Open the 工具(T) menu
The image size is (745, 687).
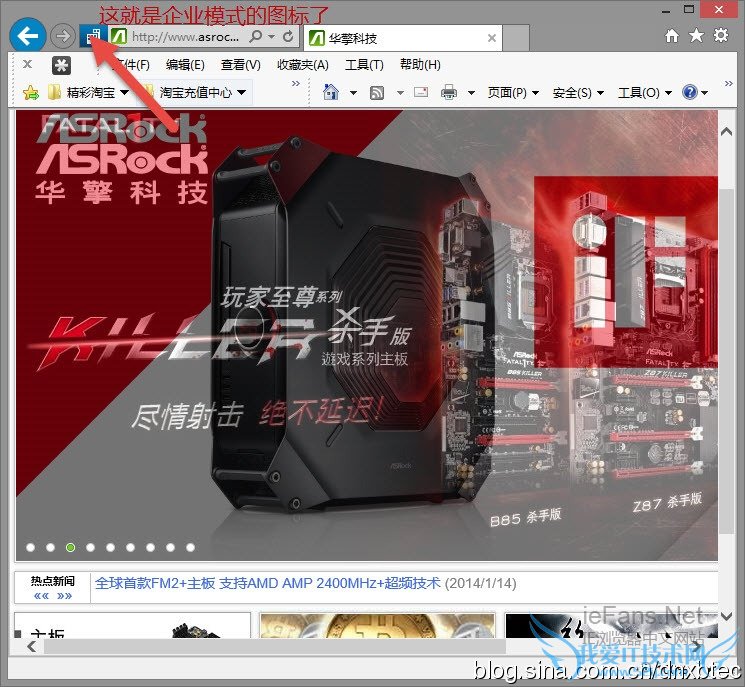364,65
